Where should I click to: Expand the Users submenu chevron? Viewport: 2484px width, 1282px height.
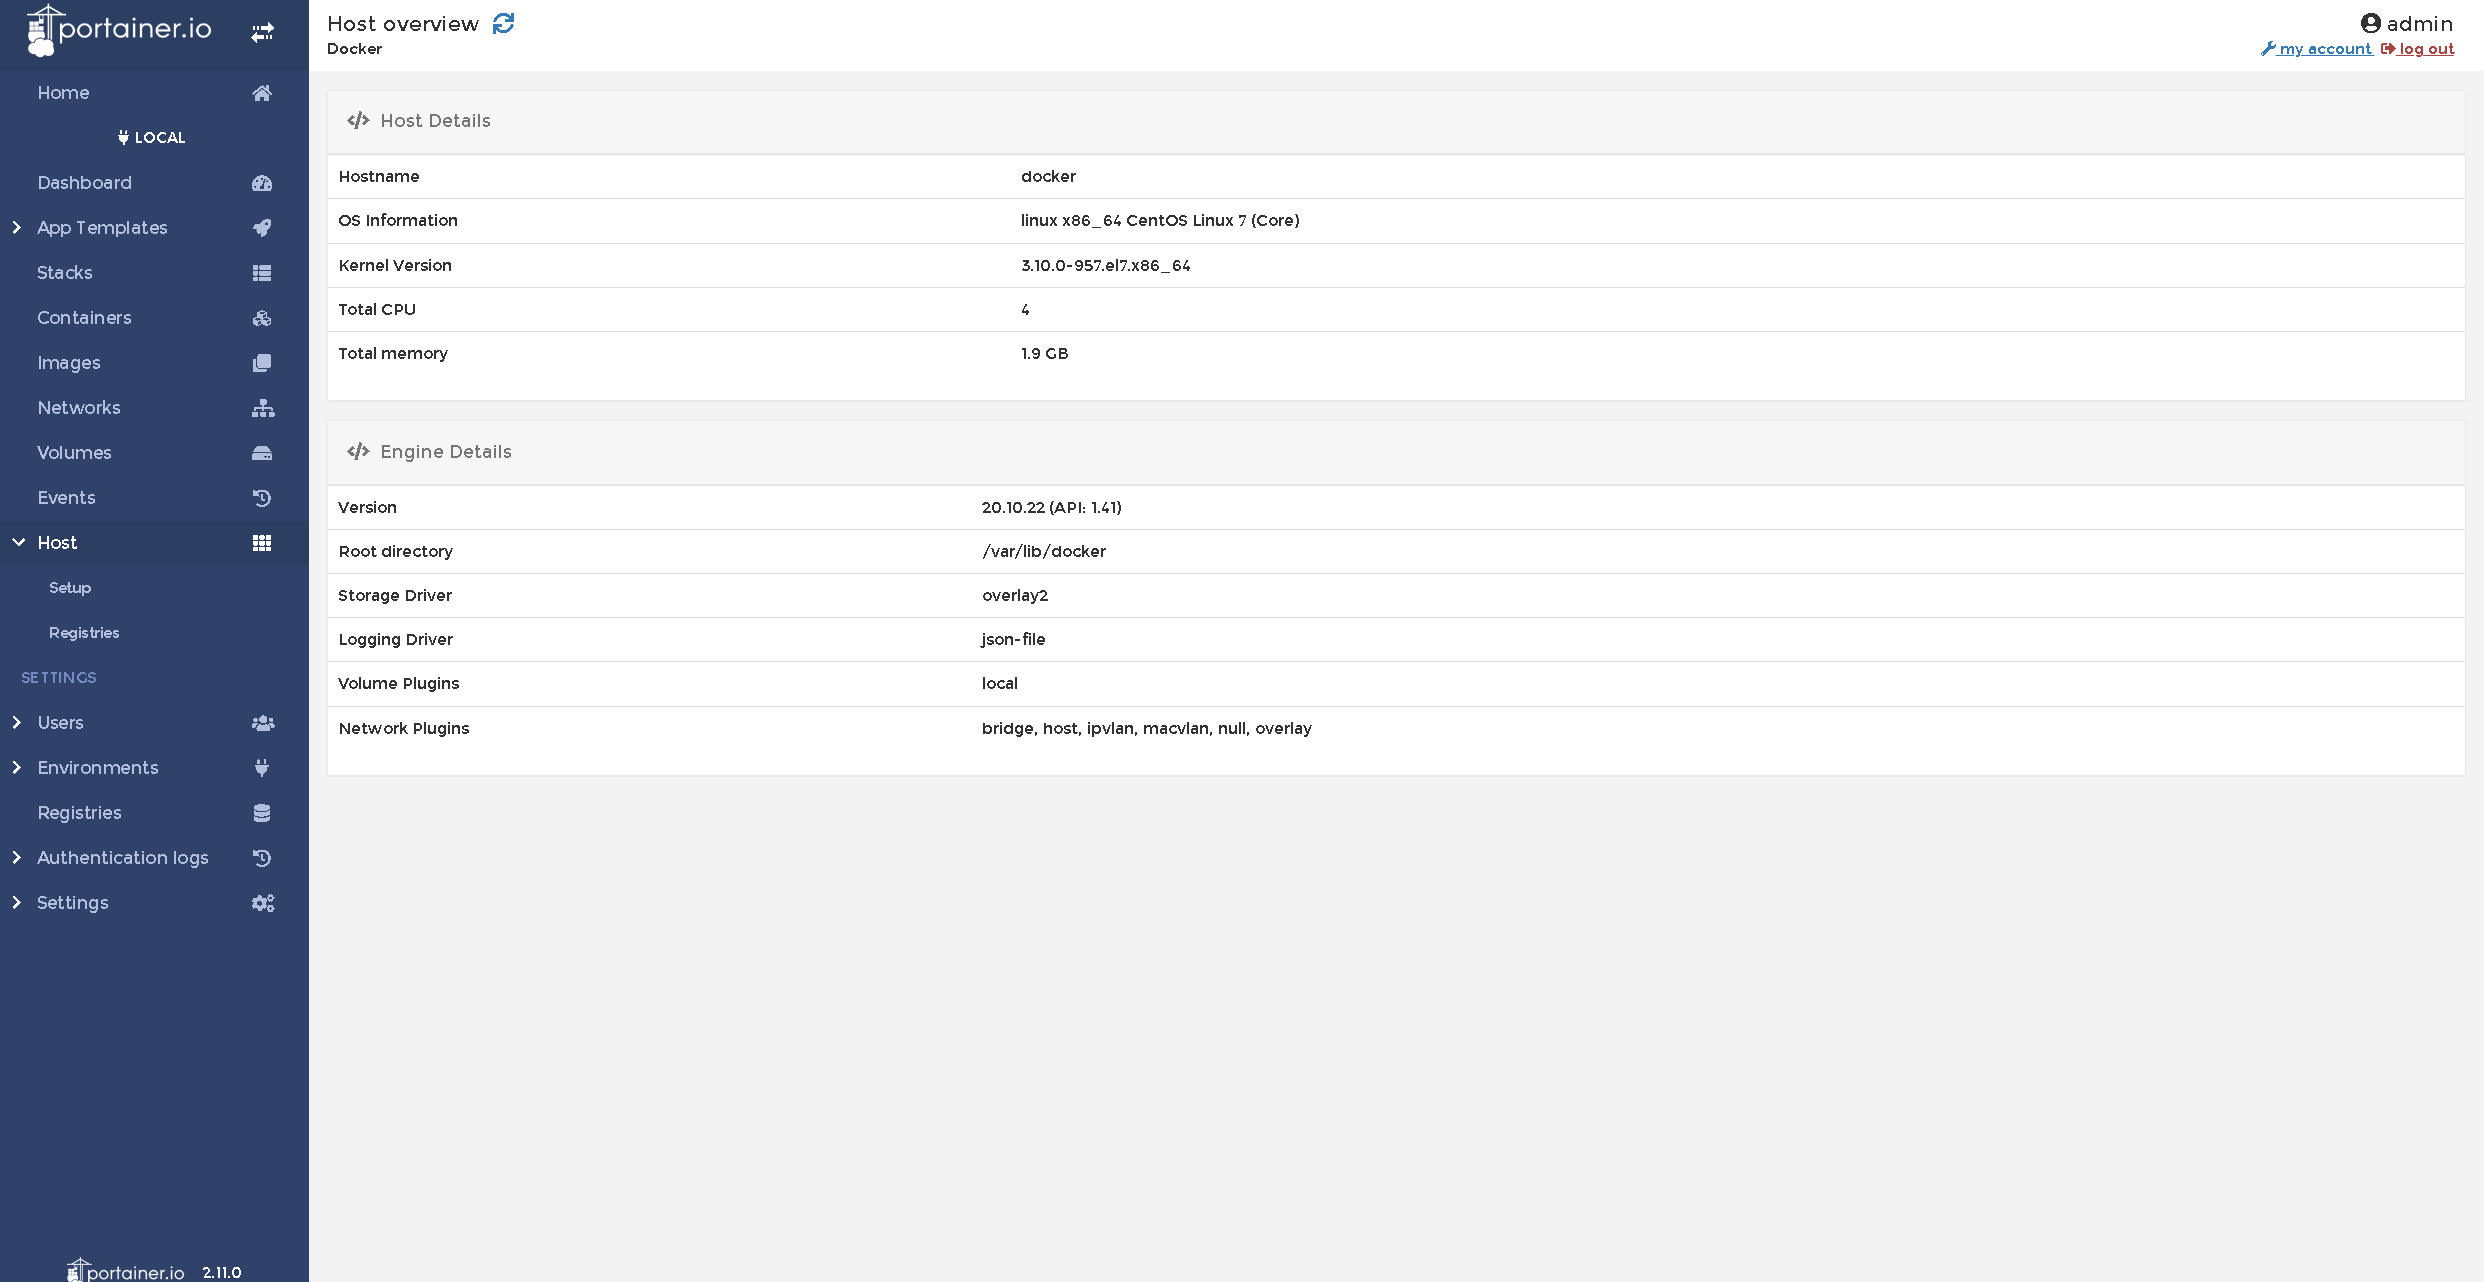tap(17, 723)
